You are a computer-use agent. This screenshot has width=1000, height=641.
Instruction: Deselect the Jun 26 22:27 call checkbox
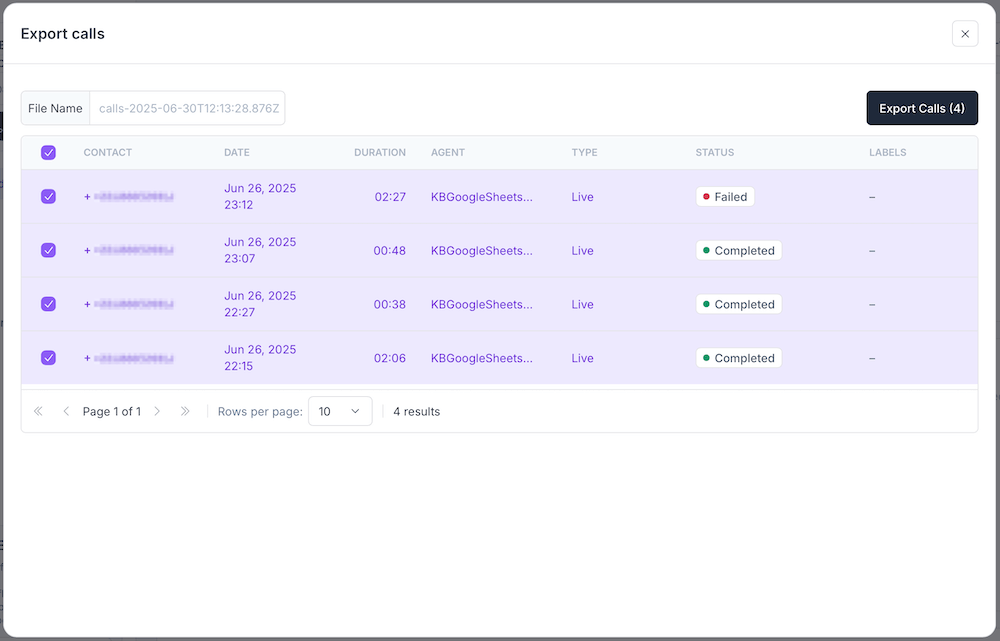48,304
